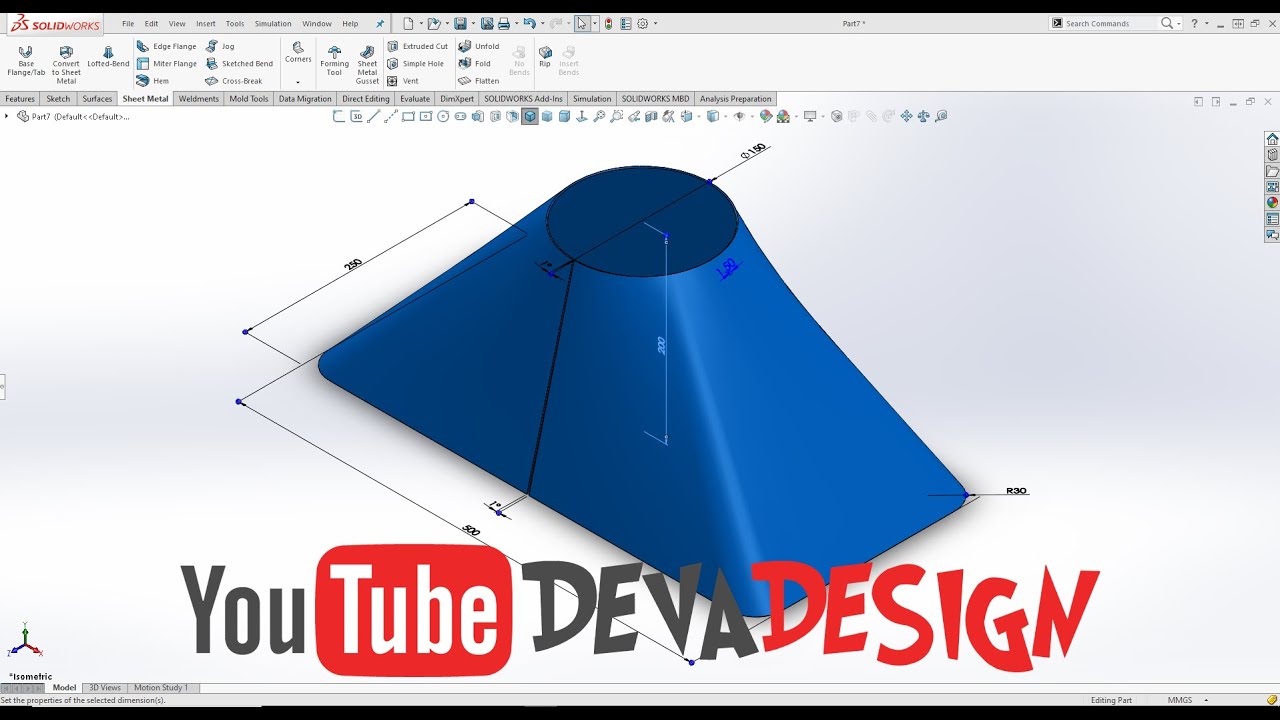Viewport: 1280px width, 720px height.
Task: Pin the menu bar with pushpin
Action: coord(379,23)
